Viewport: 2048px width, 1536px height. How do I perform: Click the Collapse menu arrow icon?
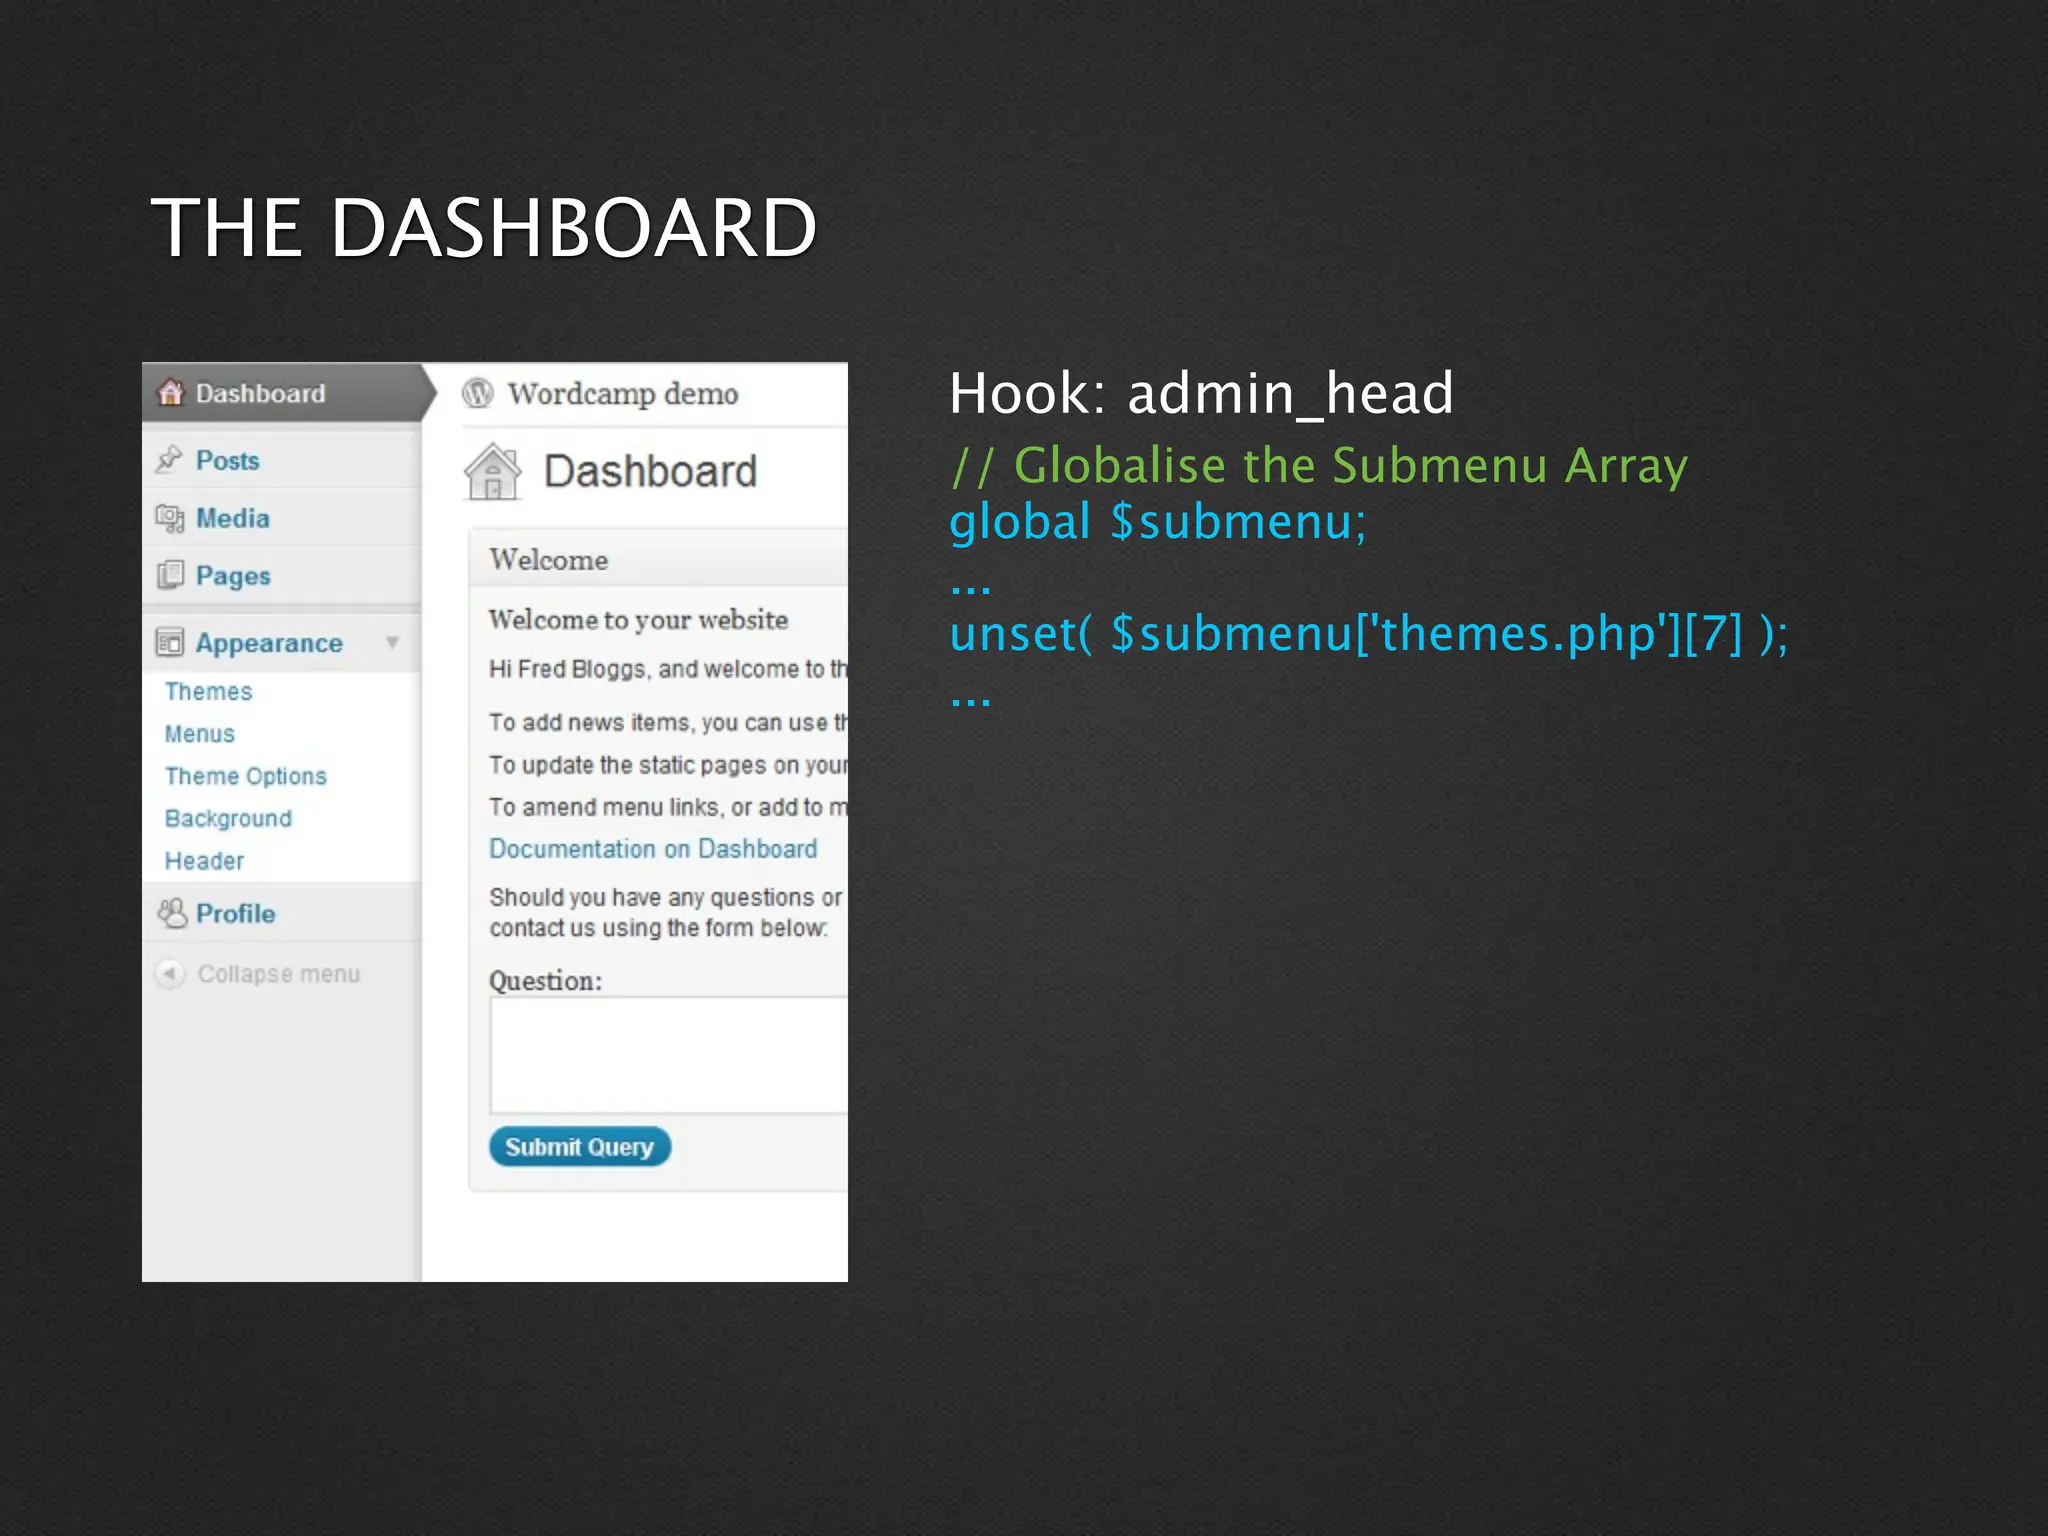point(170,973)
